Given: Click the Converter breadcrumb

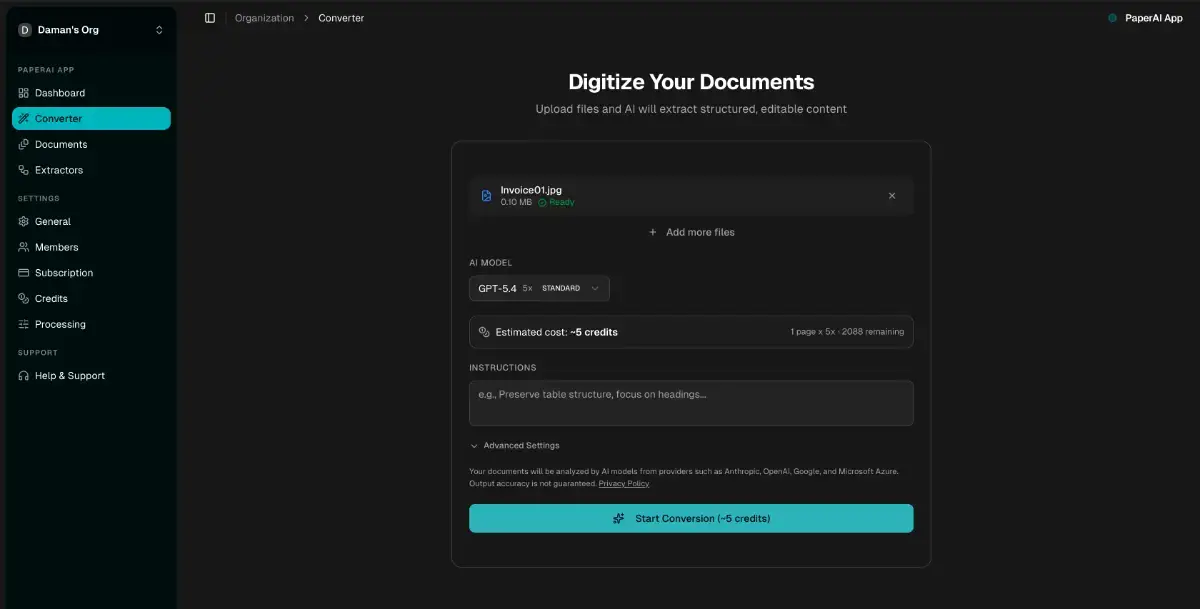Looking at the screenshot, I should click(341, 18).
